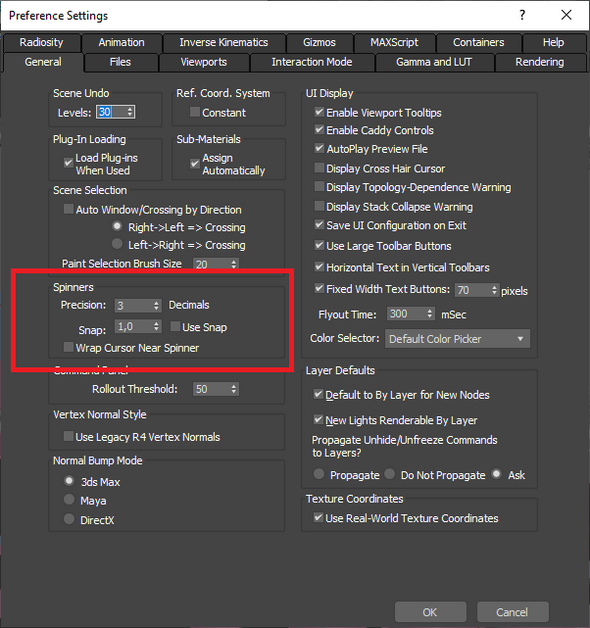590x628 pixels.
Task: Click the Spinners Precision stepper arrows
Action: pos(156,306)
